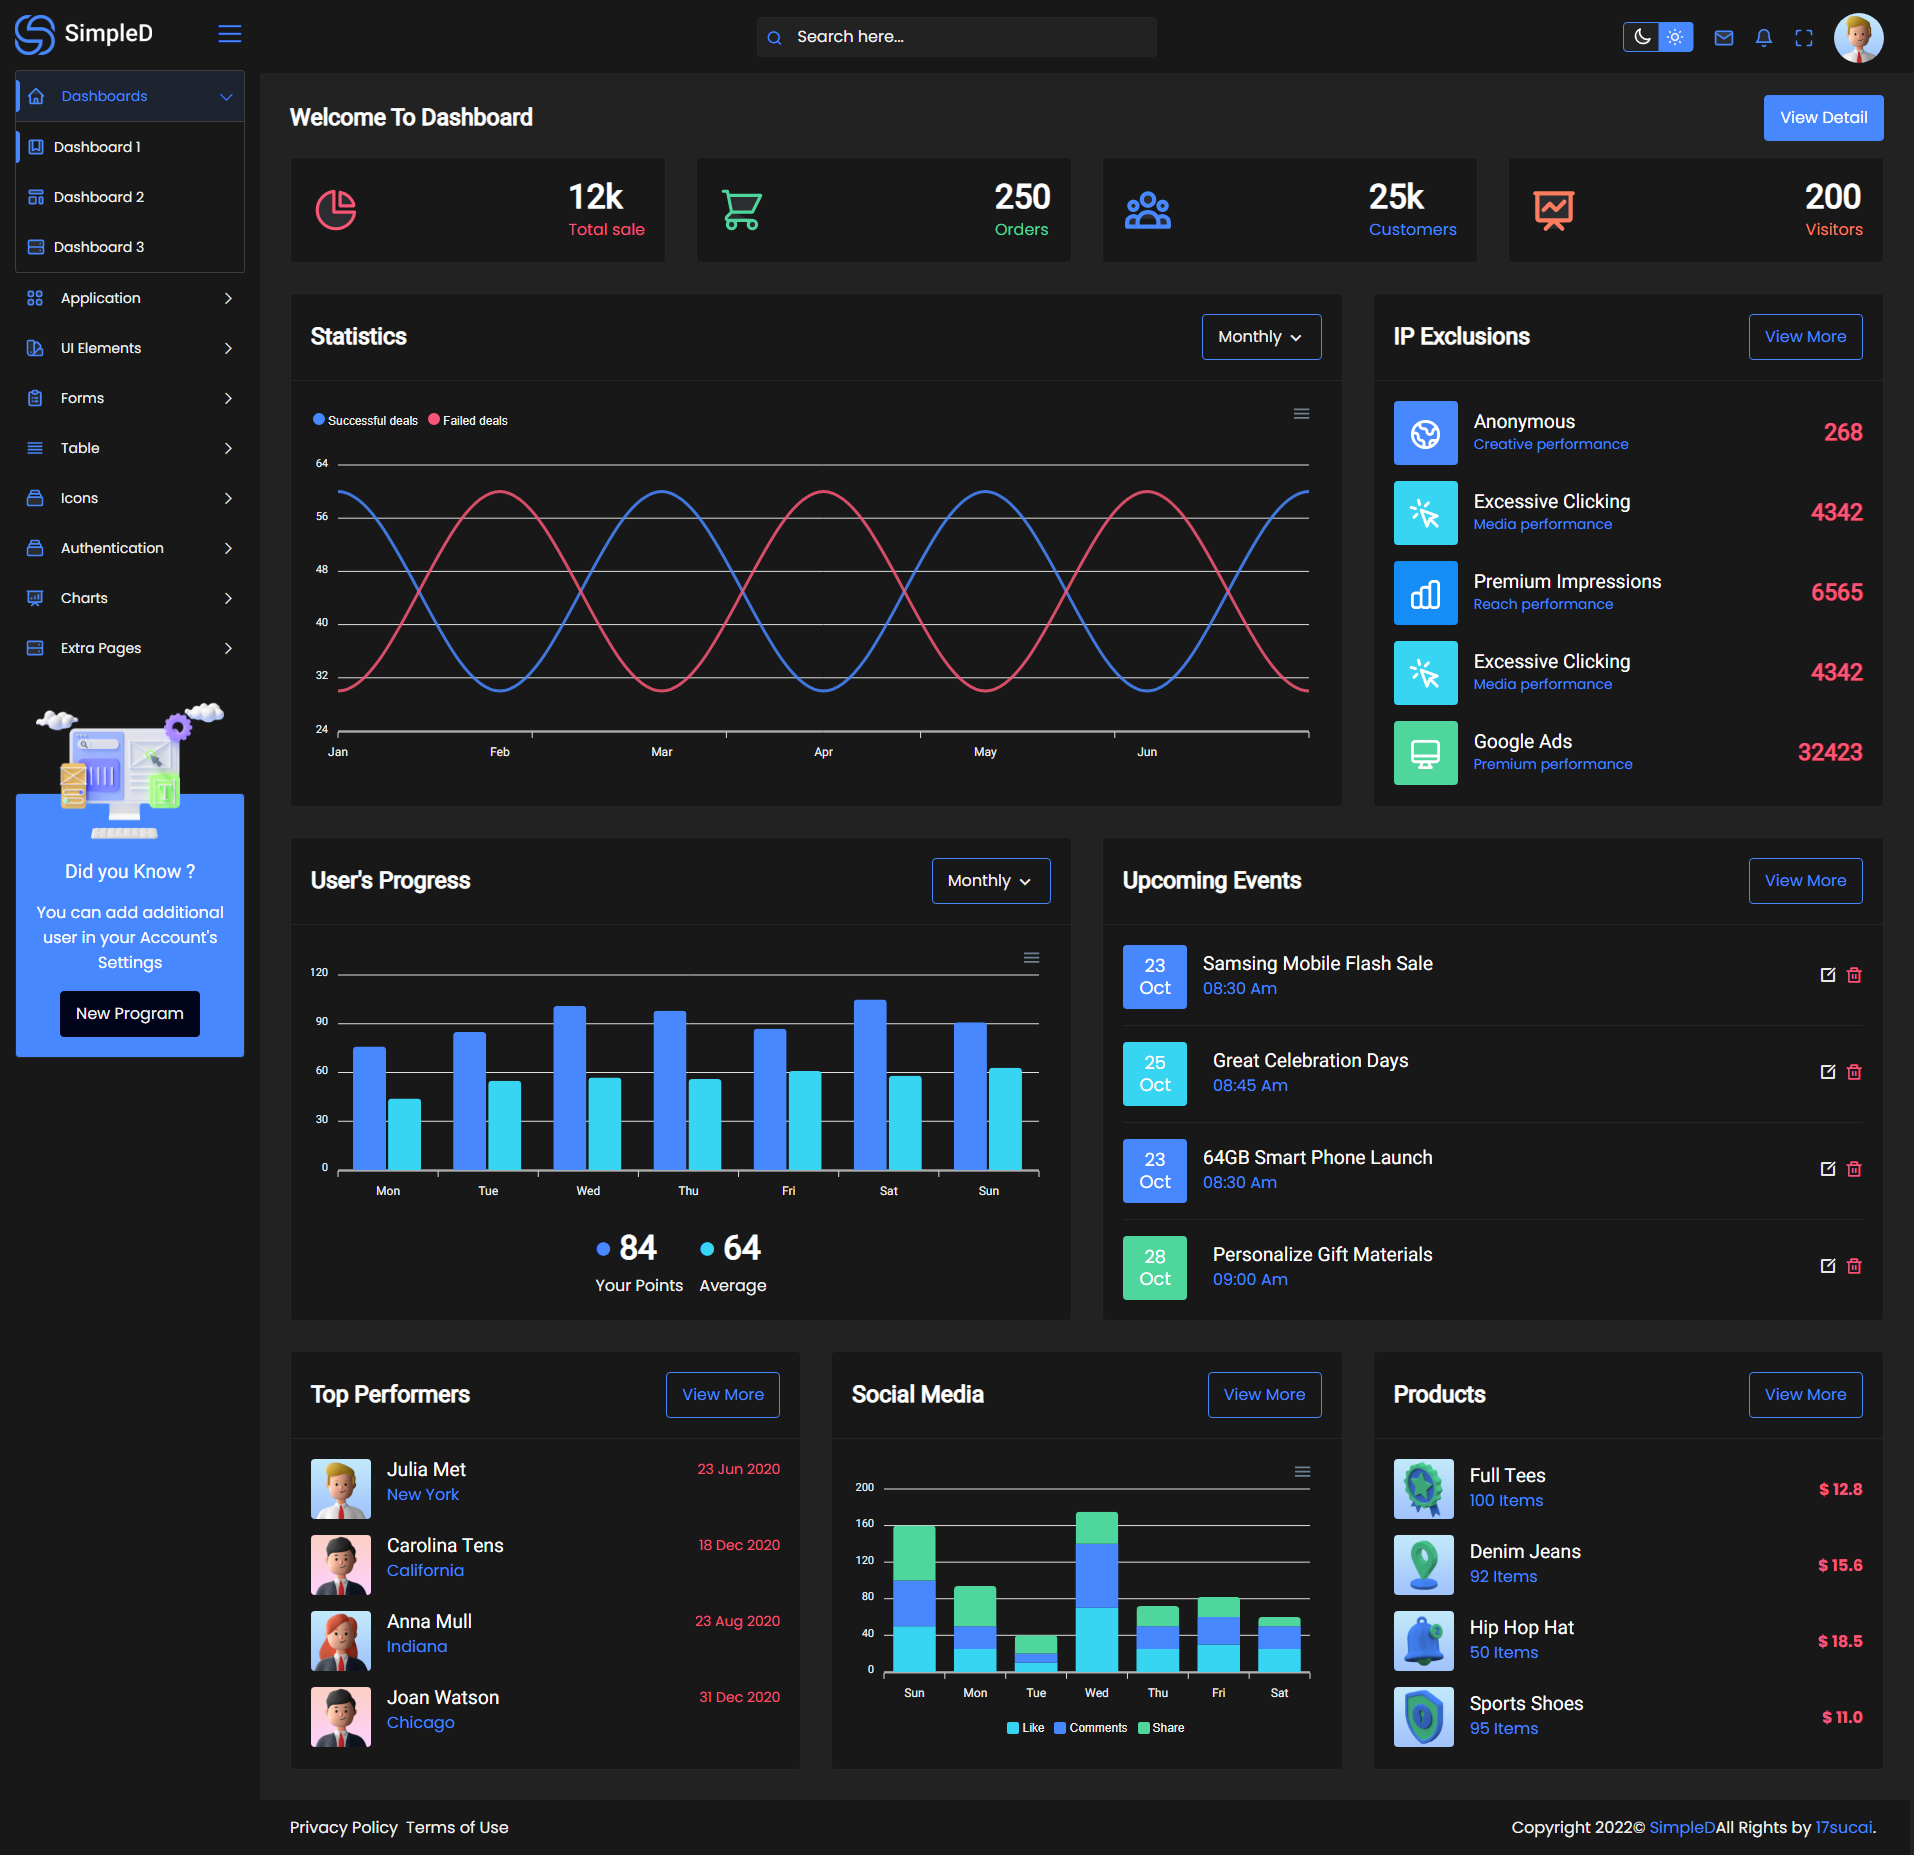Expand the Application sidebar menu

(130, 298)
